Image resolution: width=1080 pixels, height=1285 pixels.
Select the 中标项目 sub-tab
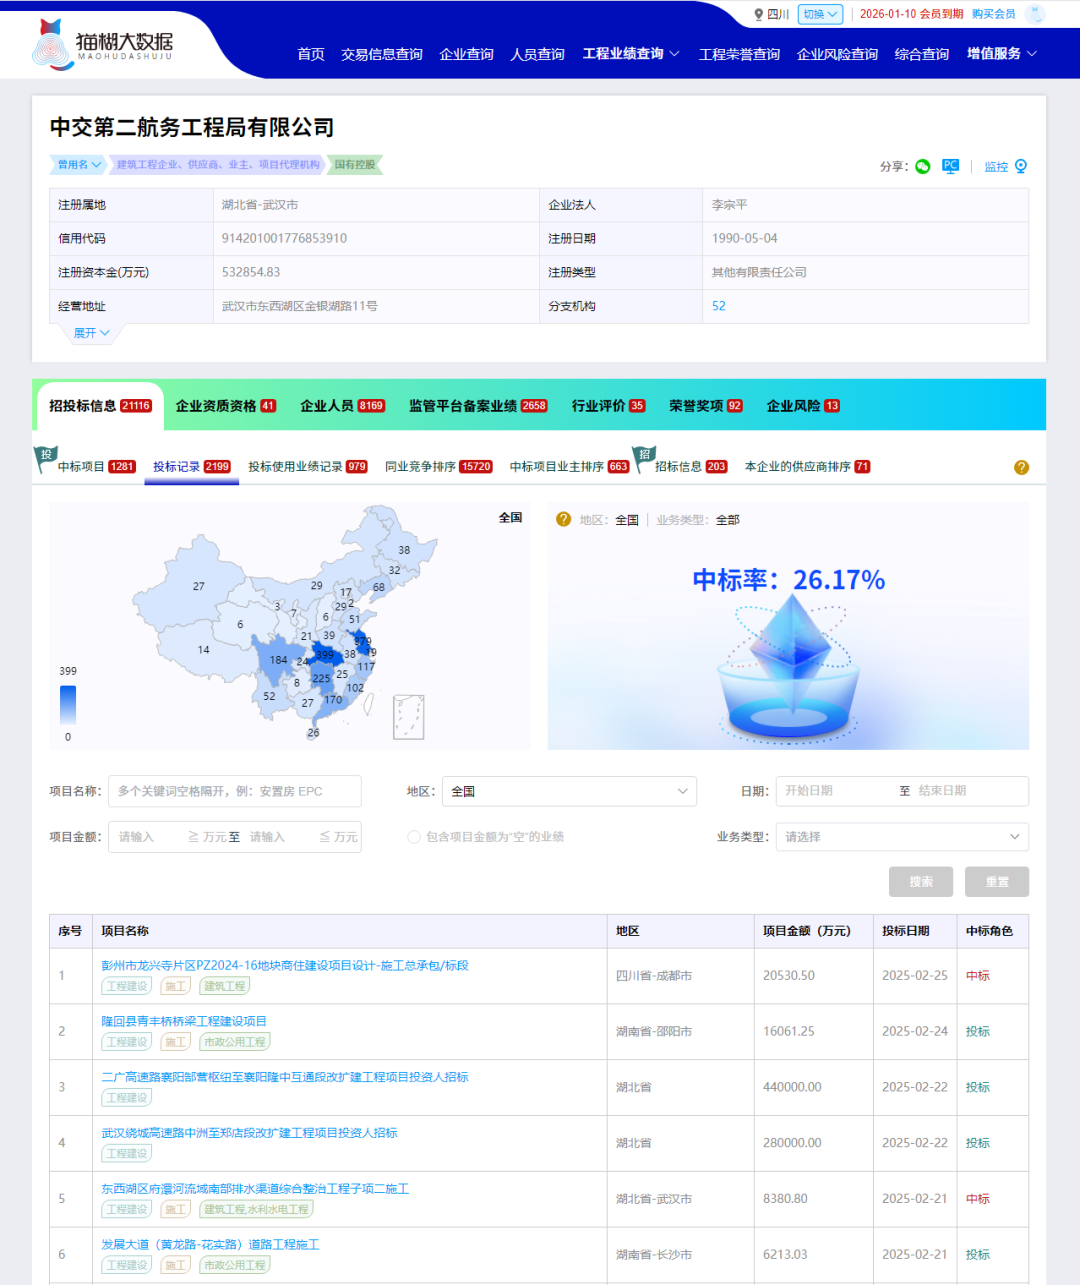tap(94, 467)
